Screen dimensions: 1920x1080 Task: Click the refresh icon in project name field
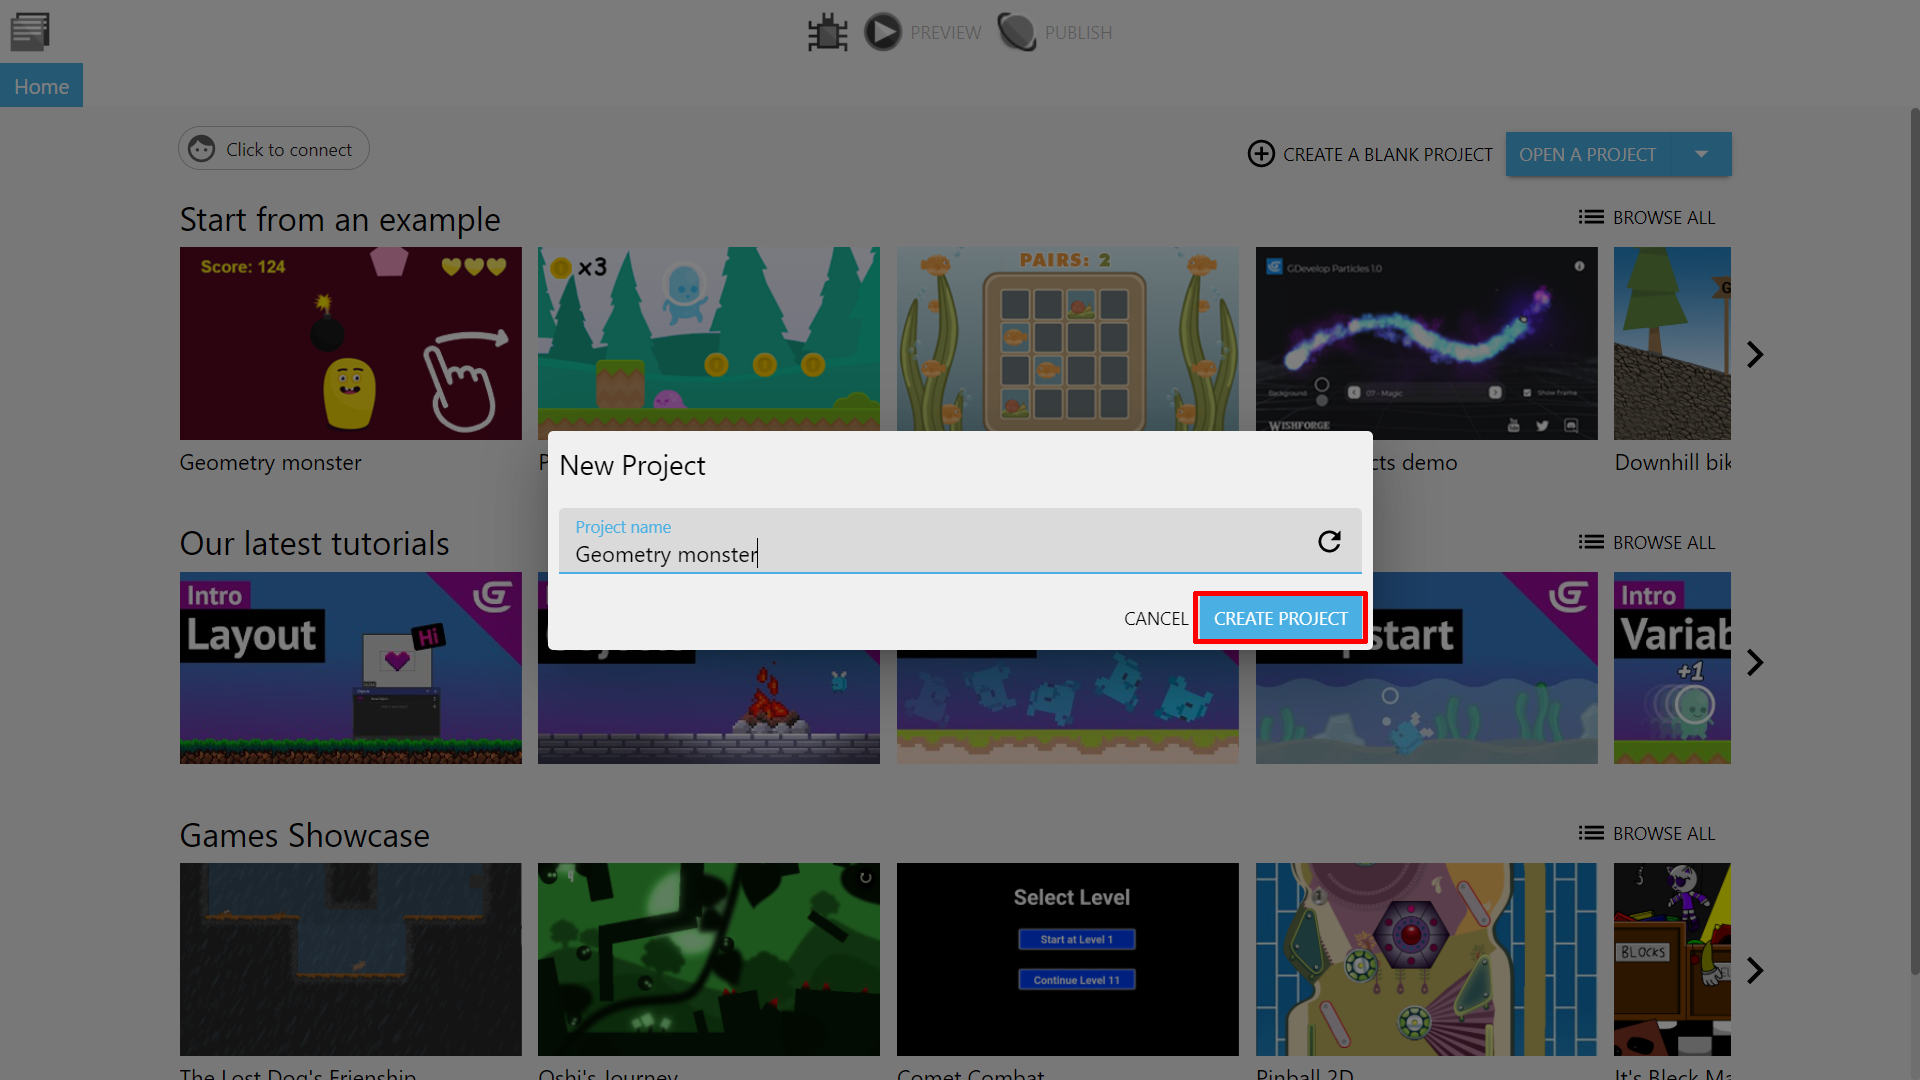[x=1329, y=541]
